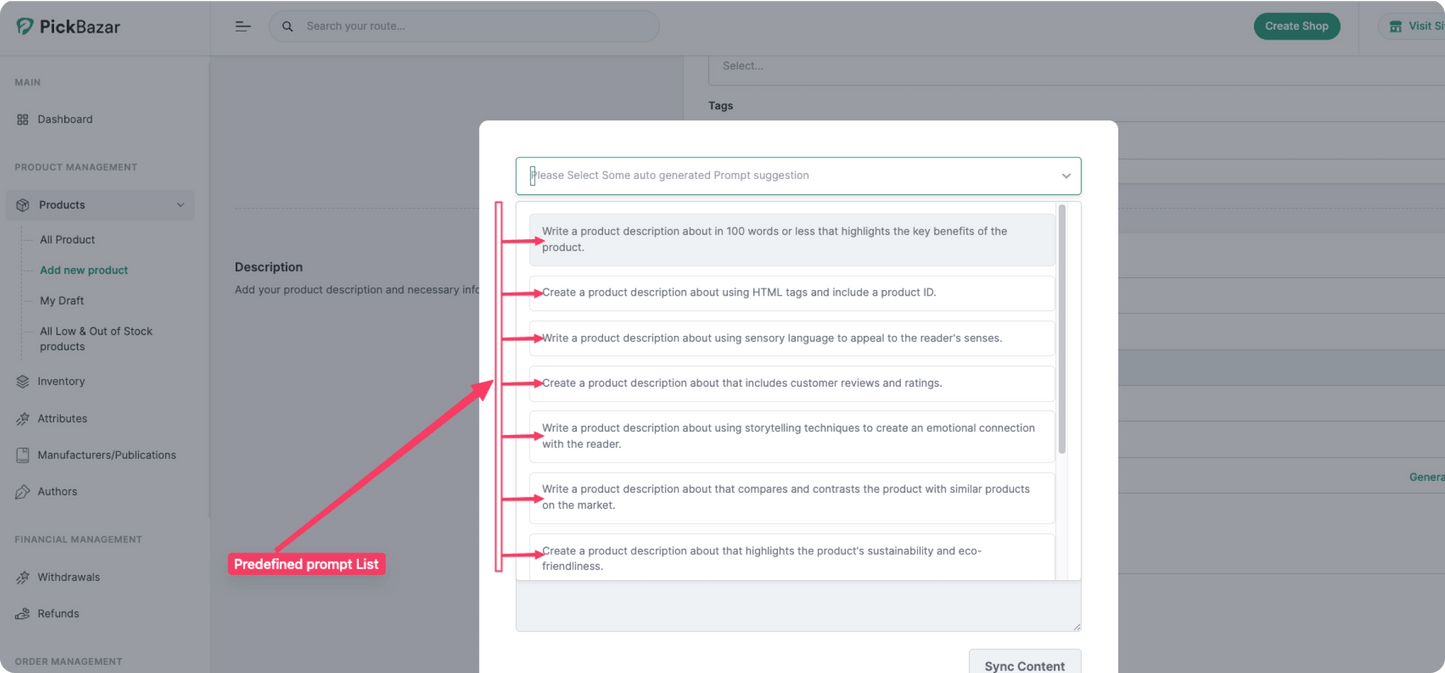This screenshot has height=673, width=1445.
Task: Click the prompt list scrollbar
Action: (x=1062, y=330)
